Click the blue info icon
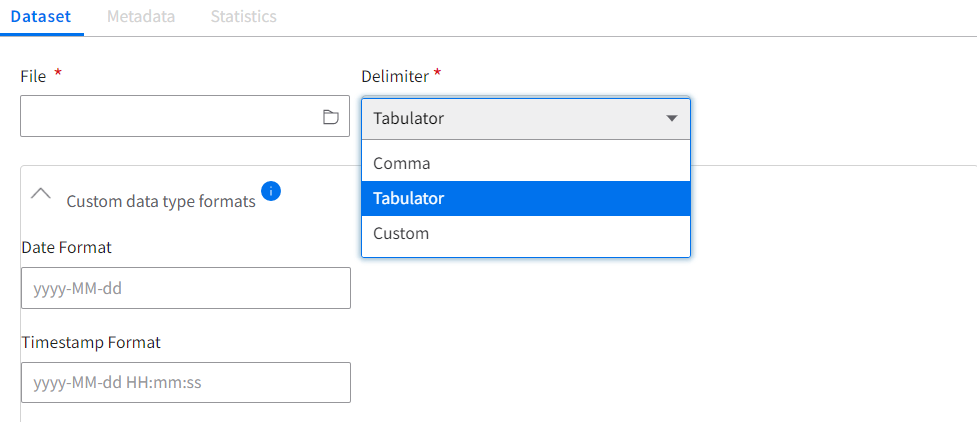Image resolution: width=977 pixels, height=422 pixels. point(271,191)
